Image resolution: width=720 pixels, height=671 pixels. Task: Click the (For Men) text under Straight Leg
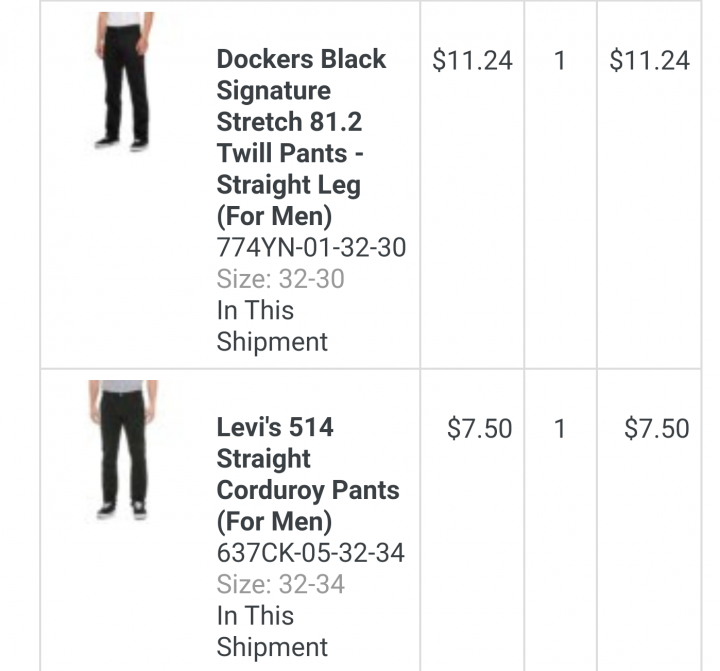(x=274, y=216)
